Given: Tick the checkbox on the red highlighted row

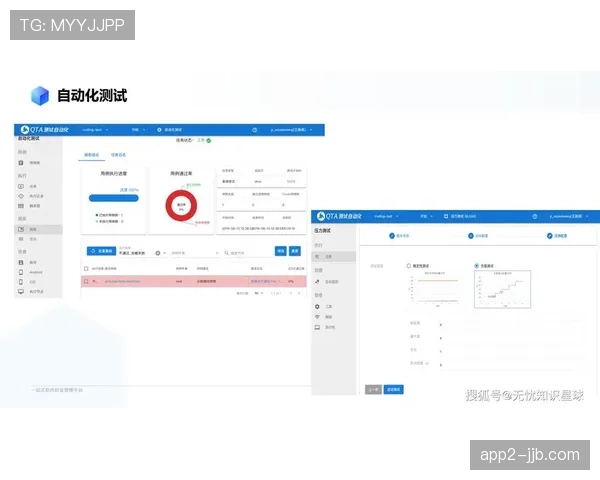Looking at the screenshot, I should pyautogui.click(x=85, y=282).
